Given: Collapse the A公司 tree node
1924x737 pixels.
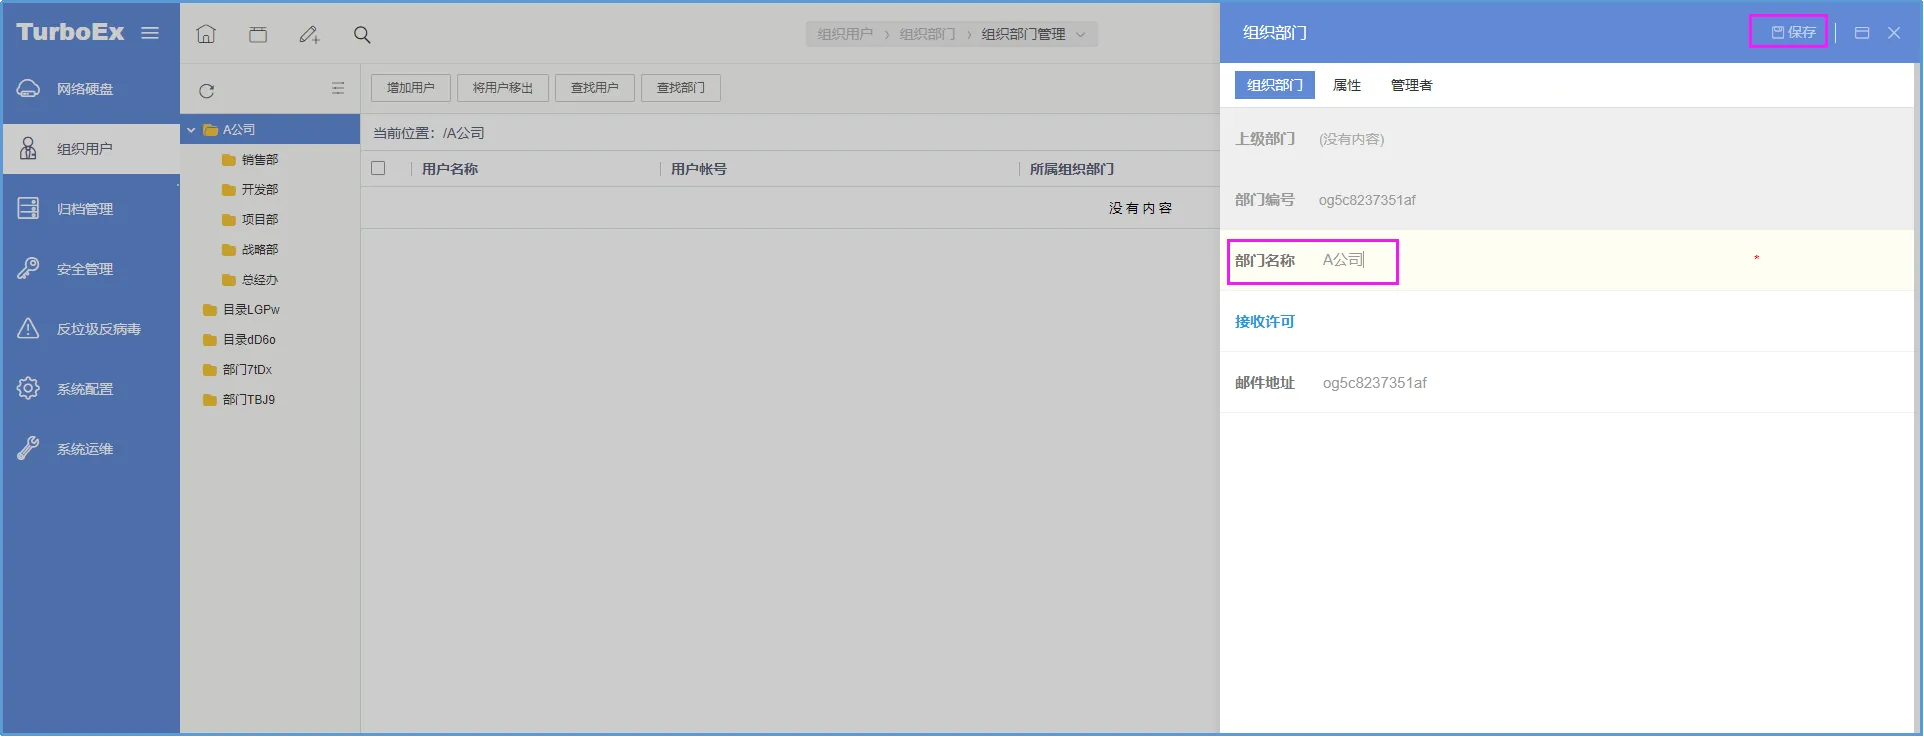Looking at the screenshot, I should coord(191,130).
